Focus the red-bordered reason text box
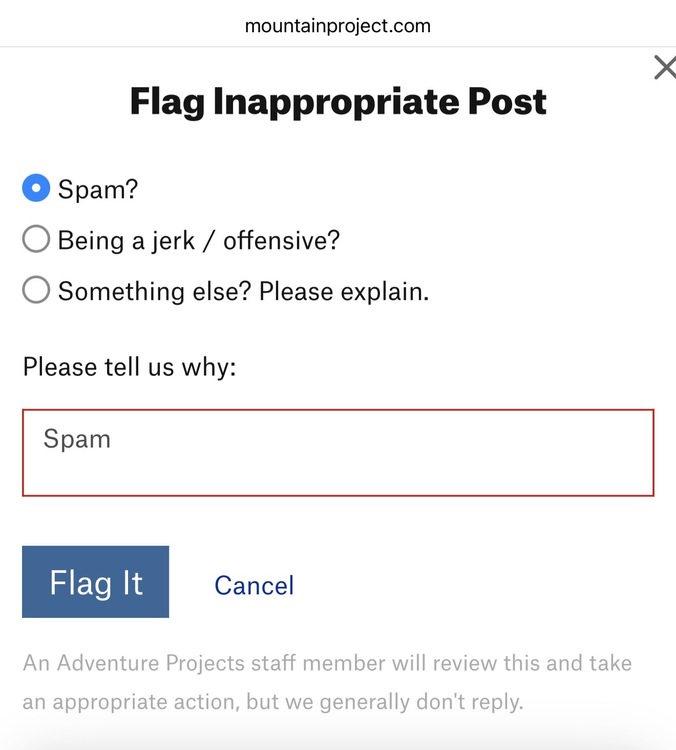This screenshot has width=676, height=750. tap(338, 452)
